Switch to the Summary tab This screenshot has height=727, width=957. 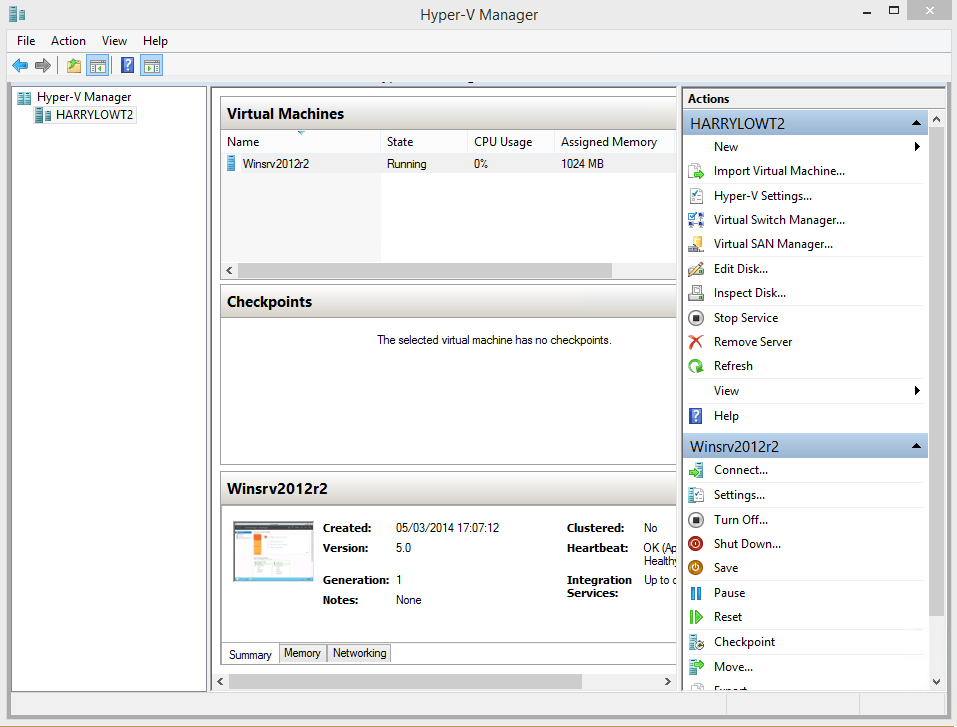(x=250, y=654)
